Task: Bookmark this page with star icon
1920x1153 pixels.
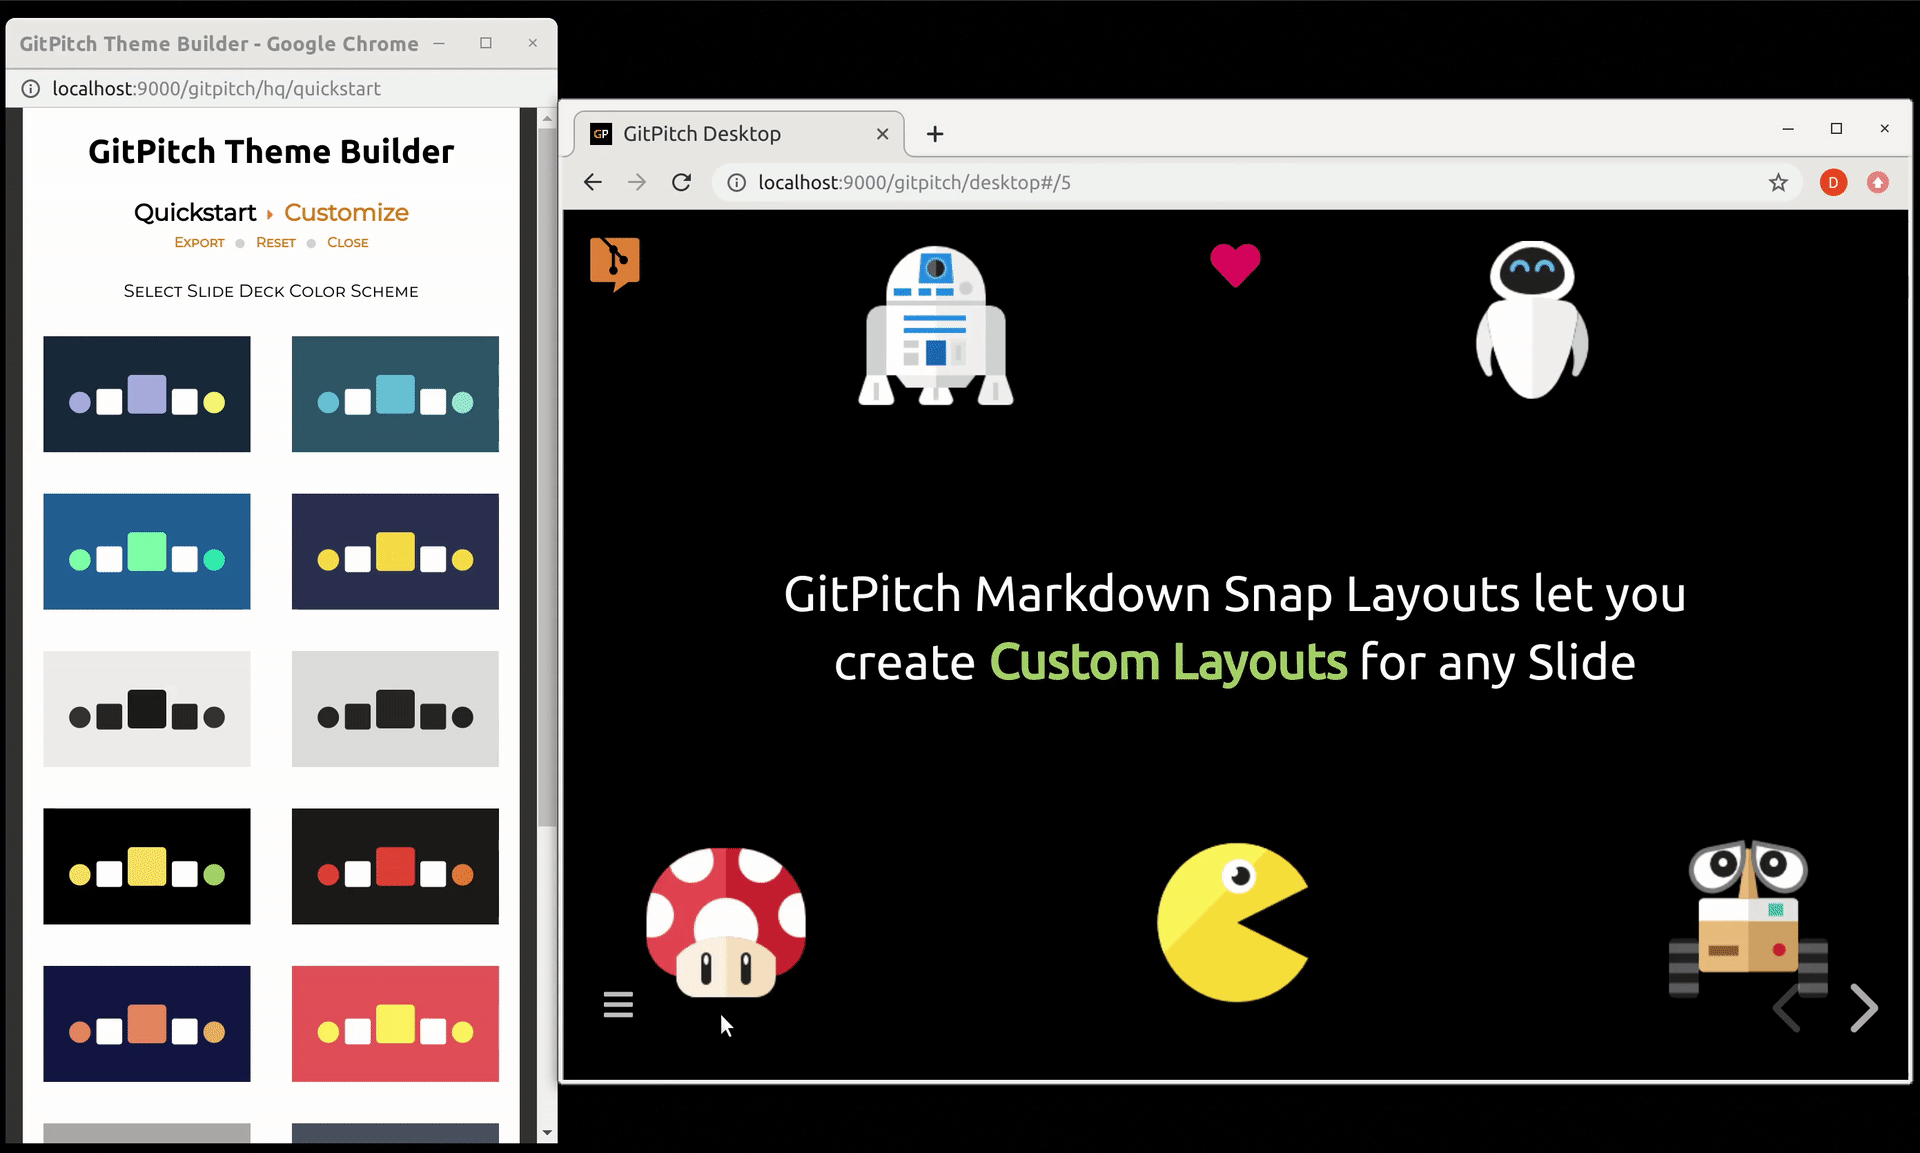Action: tap(1778, 182)
